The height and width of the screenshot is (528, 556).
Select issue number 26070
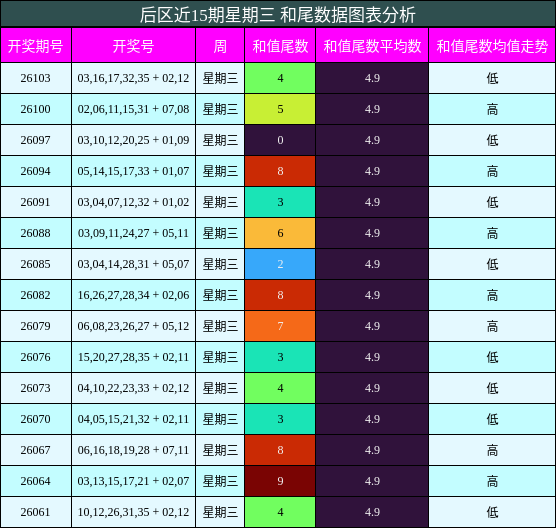click(x=35, y=419)
